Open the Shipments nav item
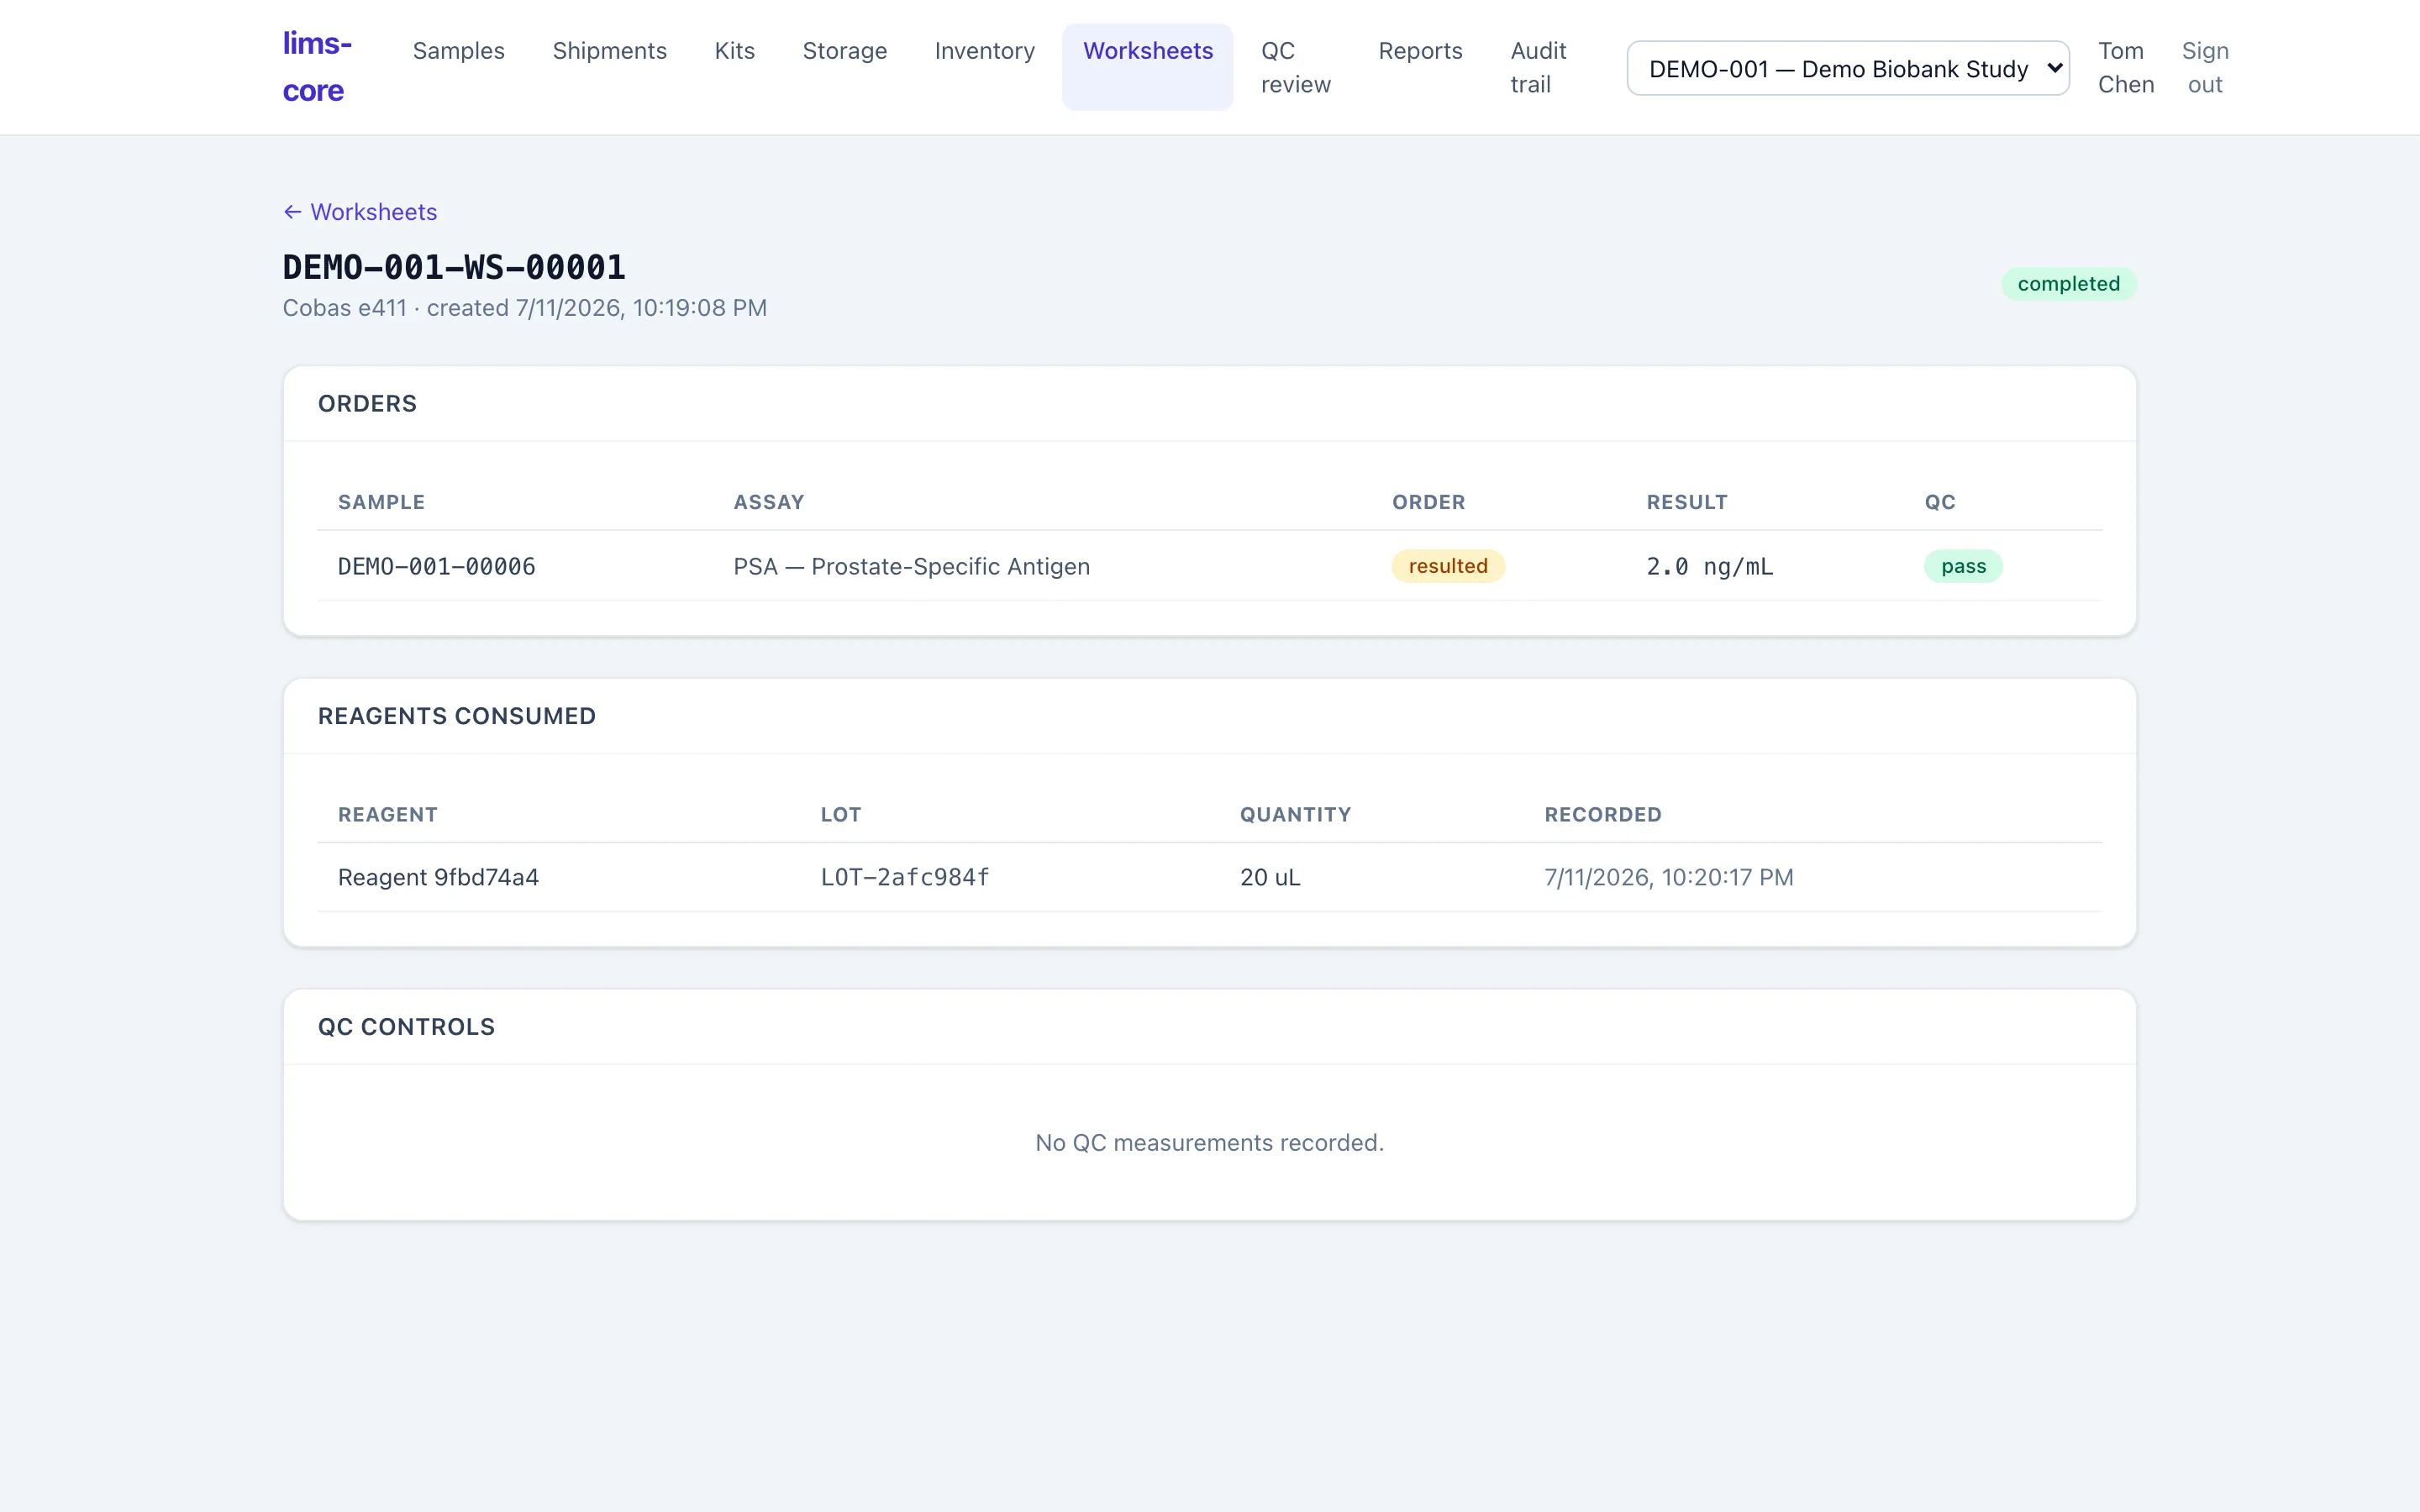Viewport: 2420px width, 1512px height. 609,51
